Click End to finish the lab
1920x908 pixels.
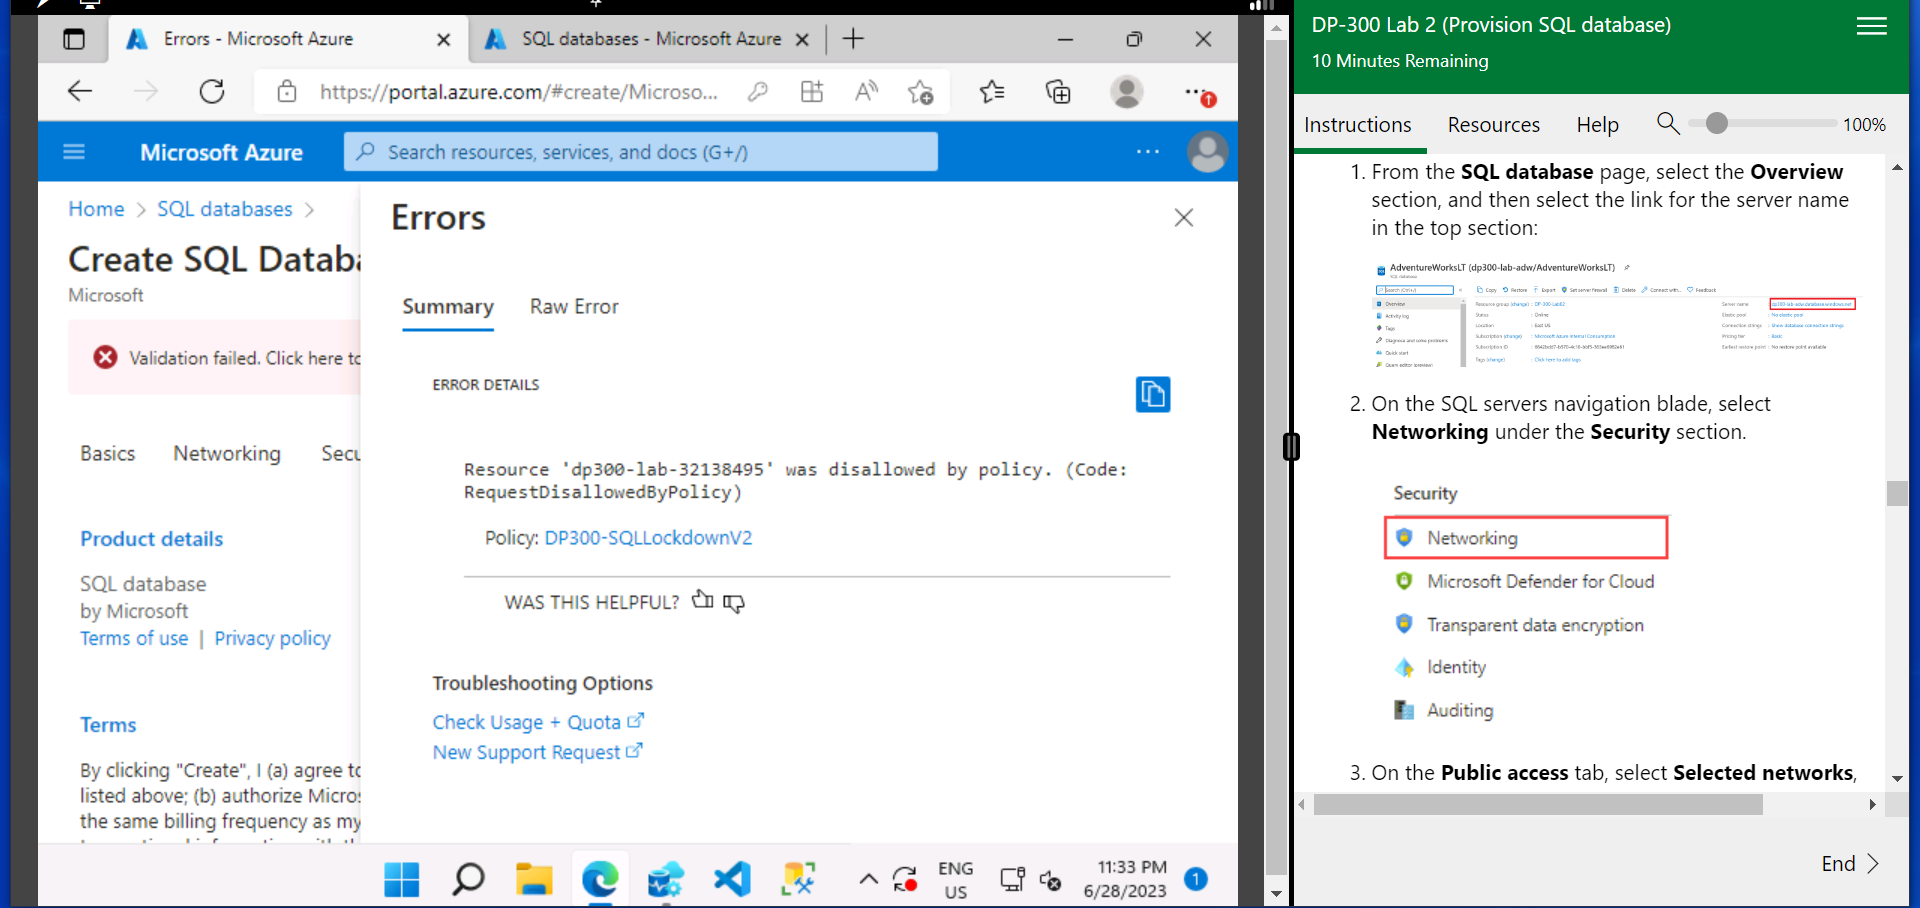coord(1849,864)
